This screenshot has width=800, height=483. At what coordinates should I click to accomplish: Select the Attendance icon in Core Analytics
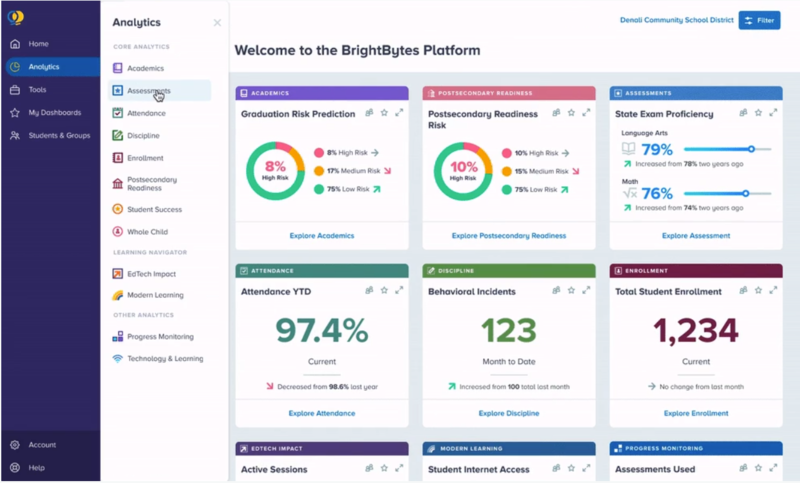(118, 114)
